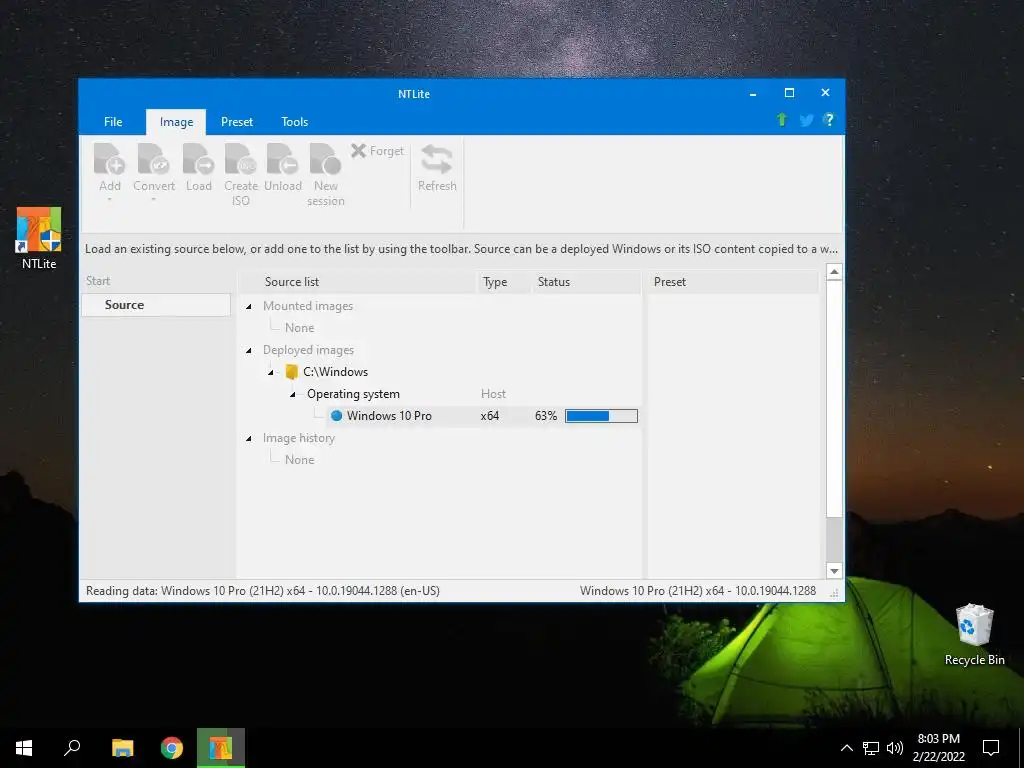The image size is (1024, 768).
Task: Click the Convert toolbar icon
Action: 153,159
